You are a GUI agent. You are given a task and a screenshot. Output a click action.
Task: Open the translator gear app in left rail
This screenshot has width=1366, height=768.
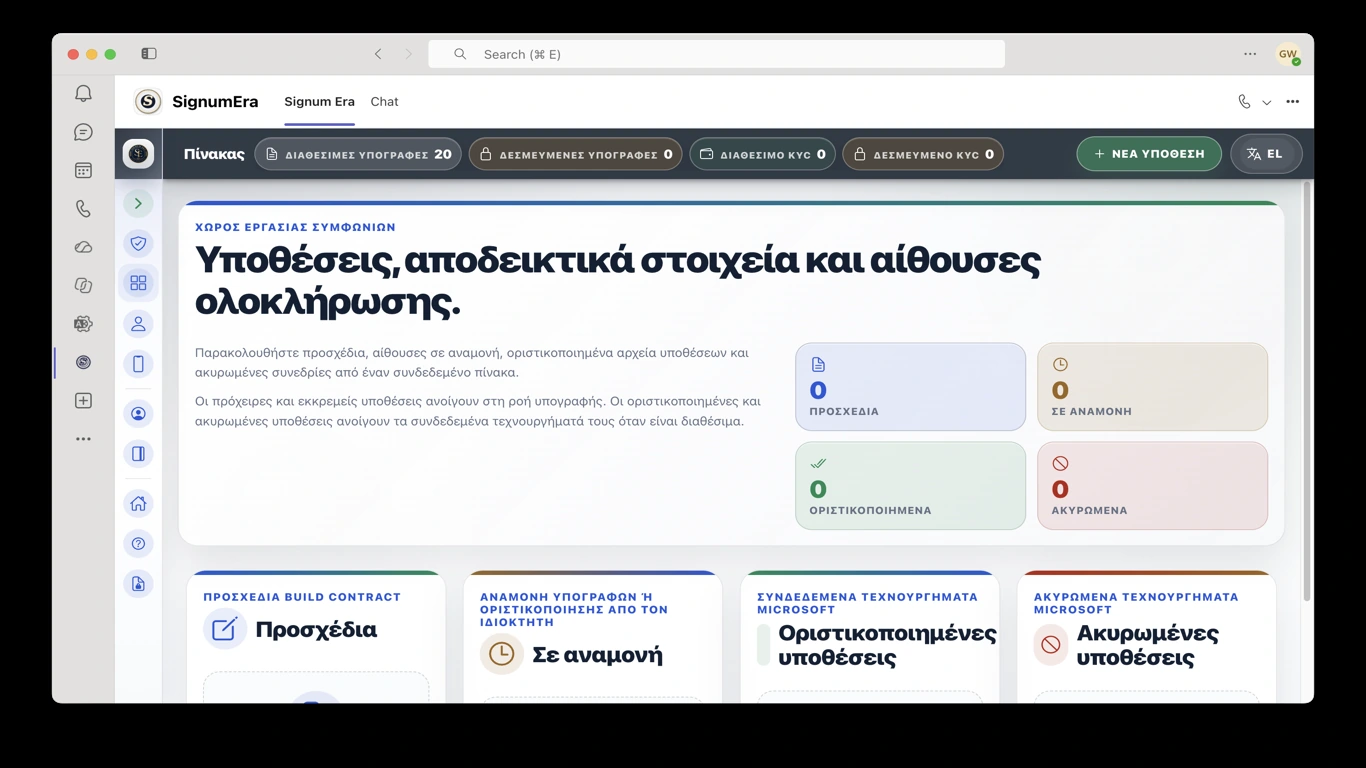pos(83,324)
